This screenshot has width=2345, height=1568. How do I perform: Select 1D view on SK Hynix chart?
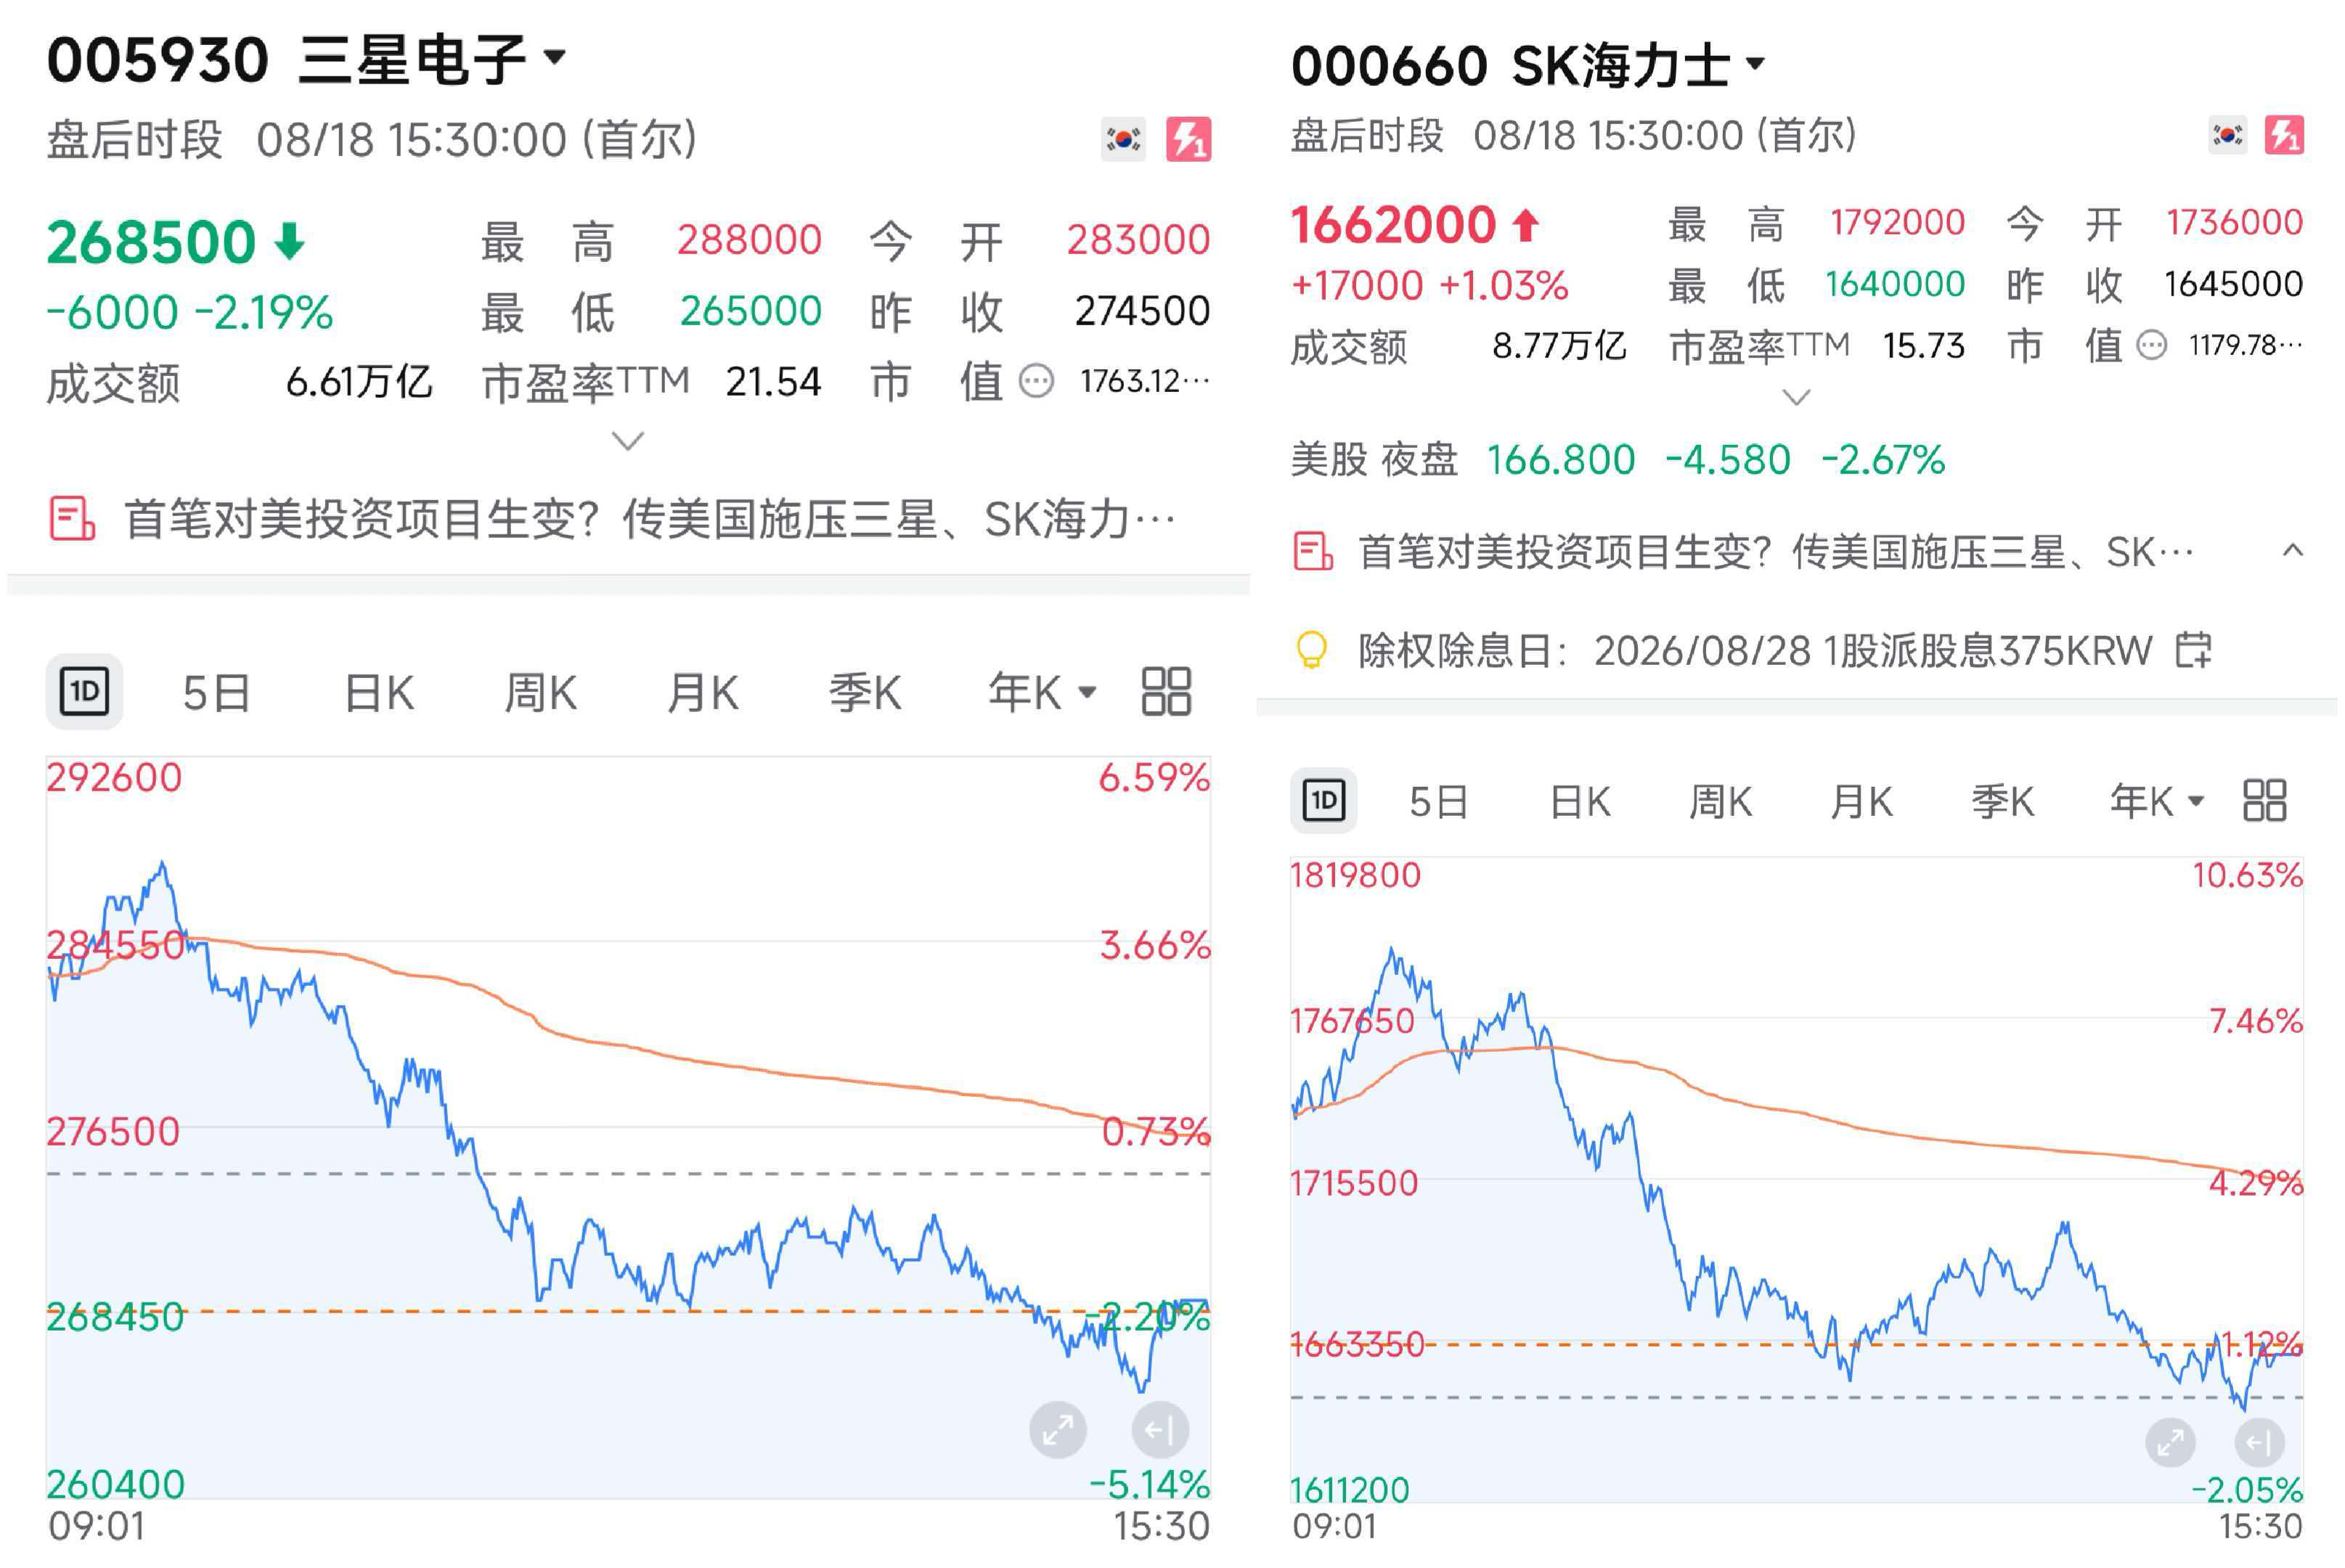pyautogui.click(x=1323, y=800)
